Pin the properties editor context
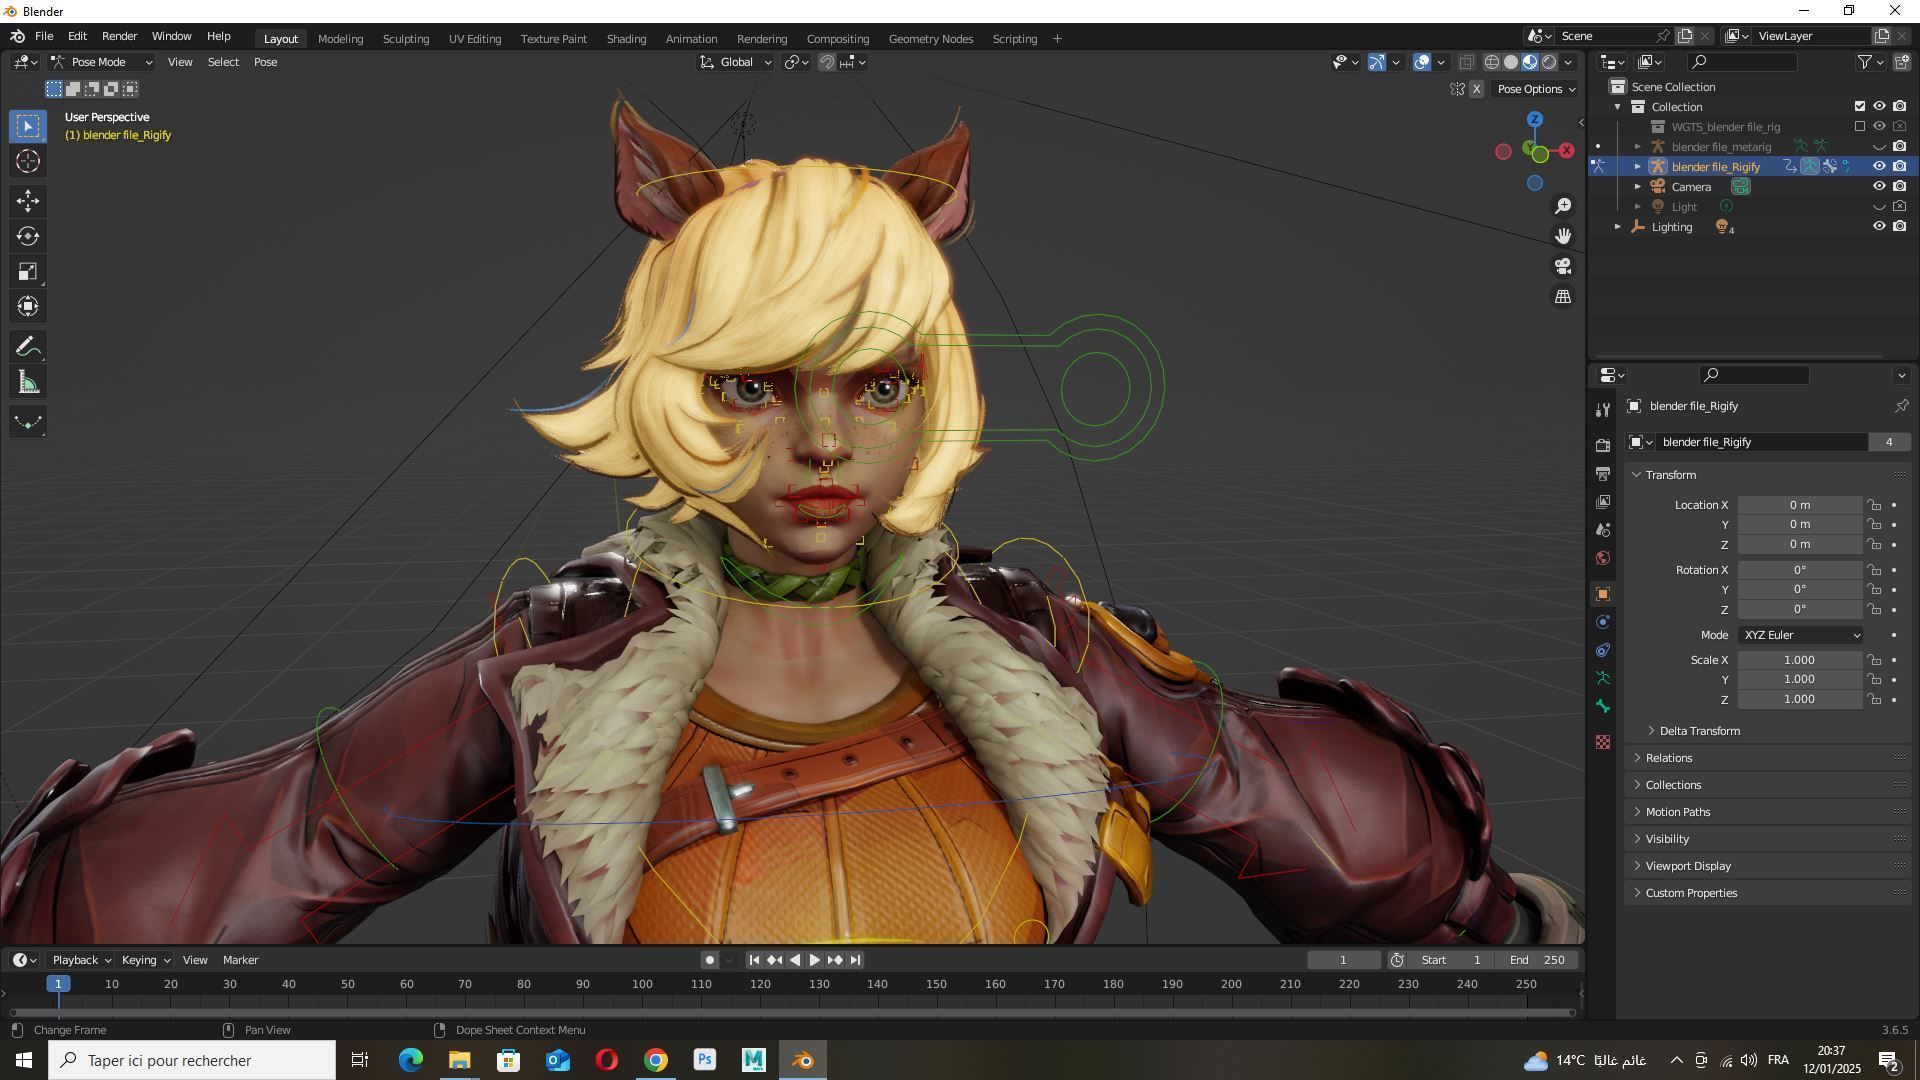1920x1080 pixels. point(1901,406)
